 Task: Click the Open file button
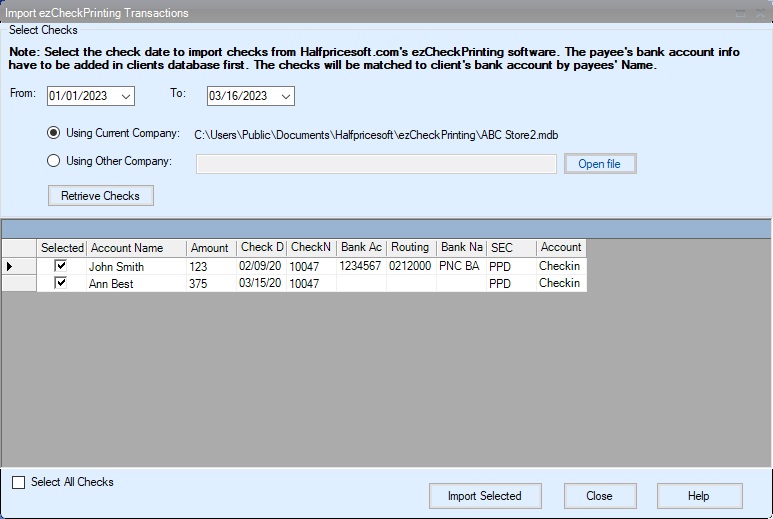[599, 163]
